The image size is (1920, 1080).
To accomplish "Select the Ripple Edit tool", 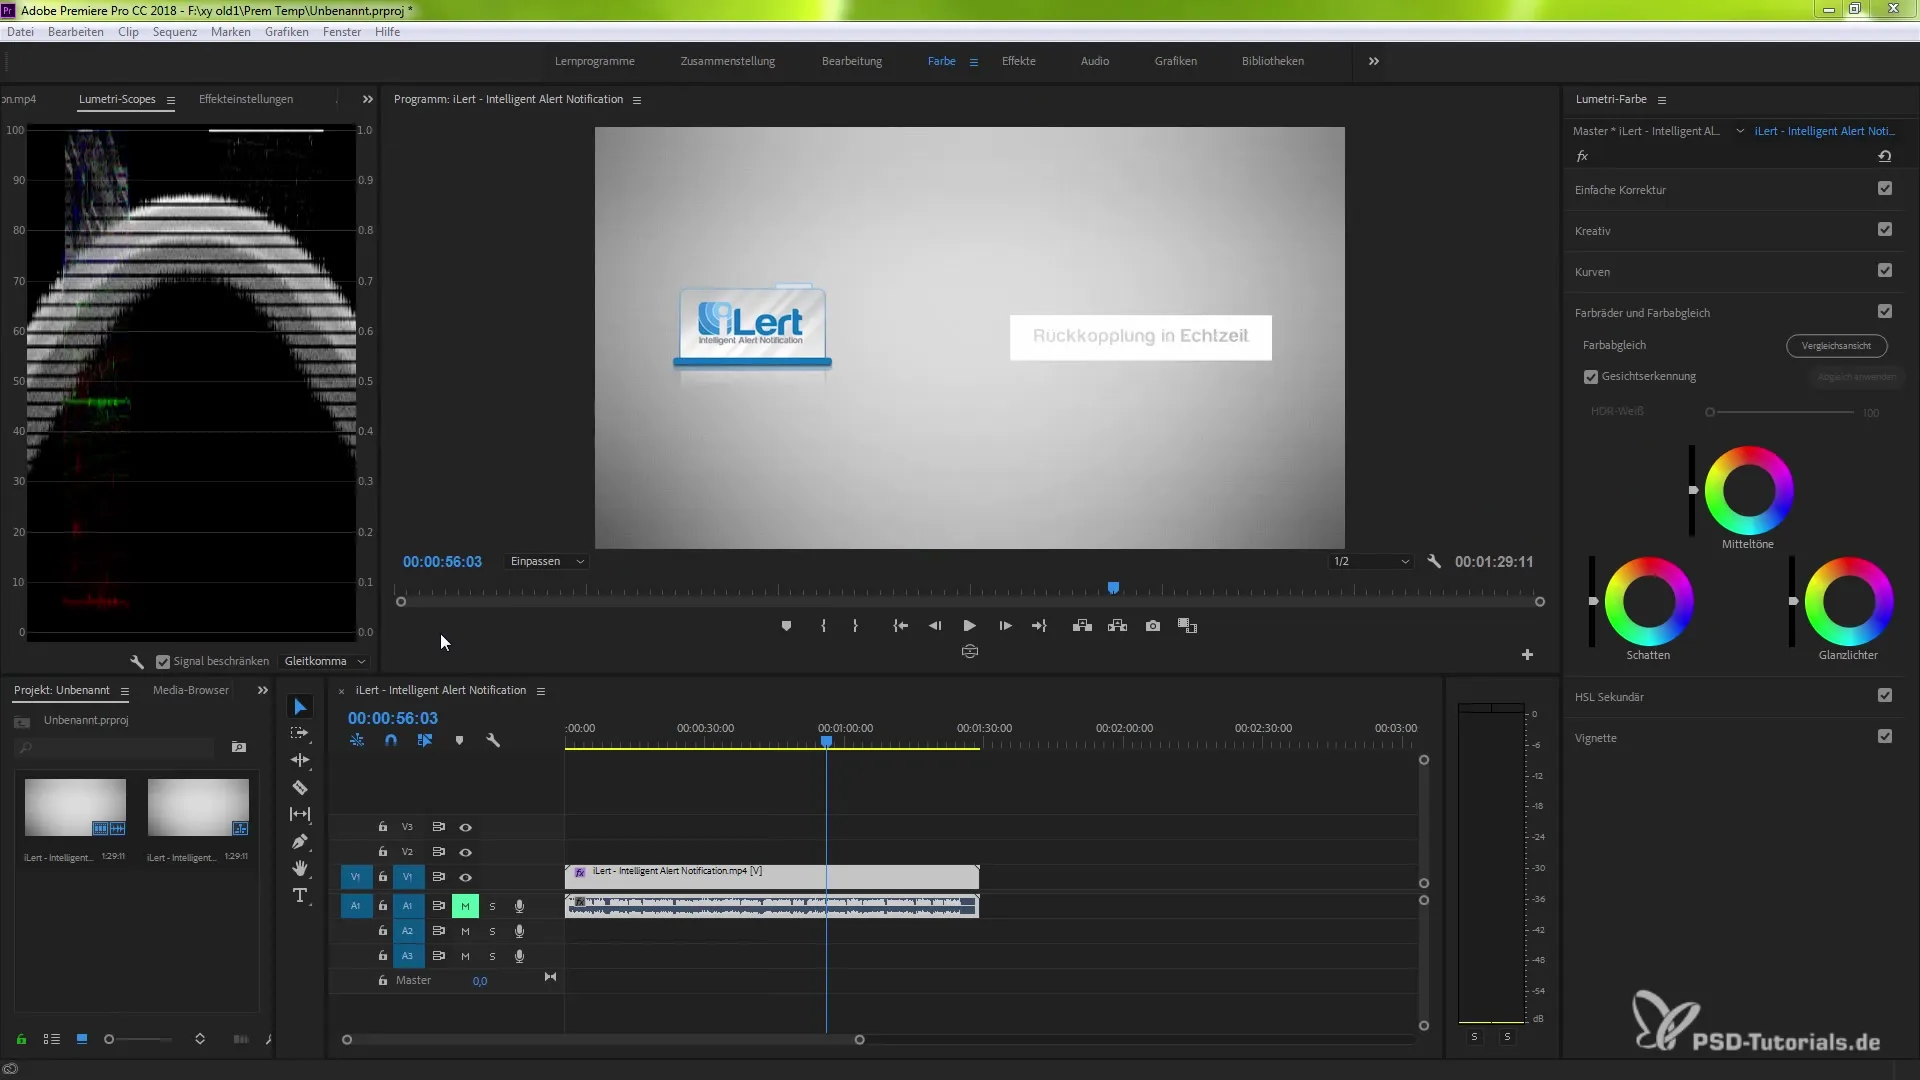I will pos(300,760).
